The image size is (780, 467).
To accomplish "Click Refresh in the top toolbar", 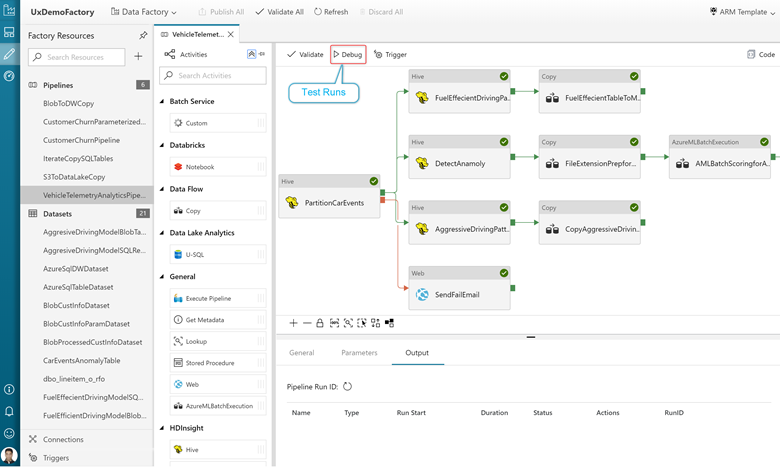I will coord(331,12).
